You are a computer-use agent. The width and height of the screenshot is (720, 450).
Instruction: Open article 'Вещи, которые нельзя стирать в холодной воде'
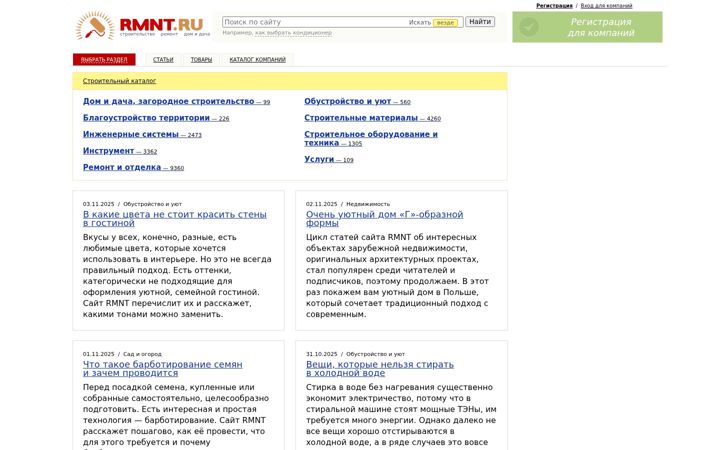click(380, 369)
